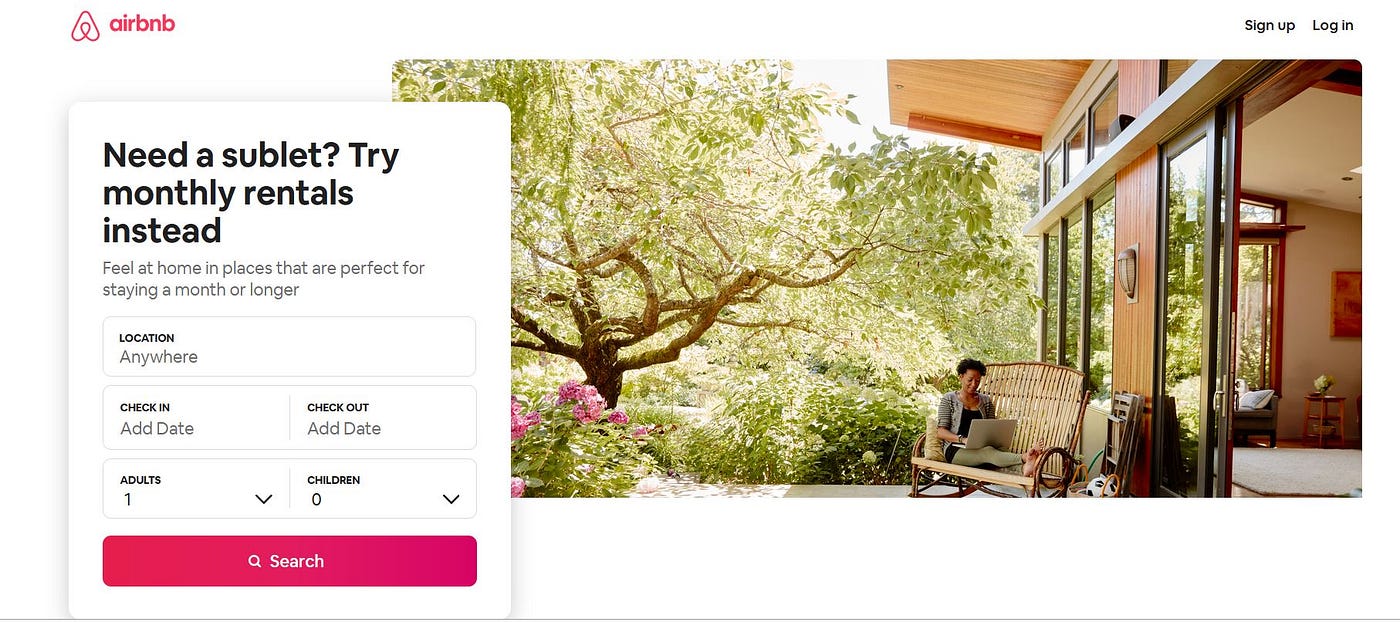
Task: Click the Airbnb Bélo logo icon
Action: click(86, 26)
